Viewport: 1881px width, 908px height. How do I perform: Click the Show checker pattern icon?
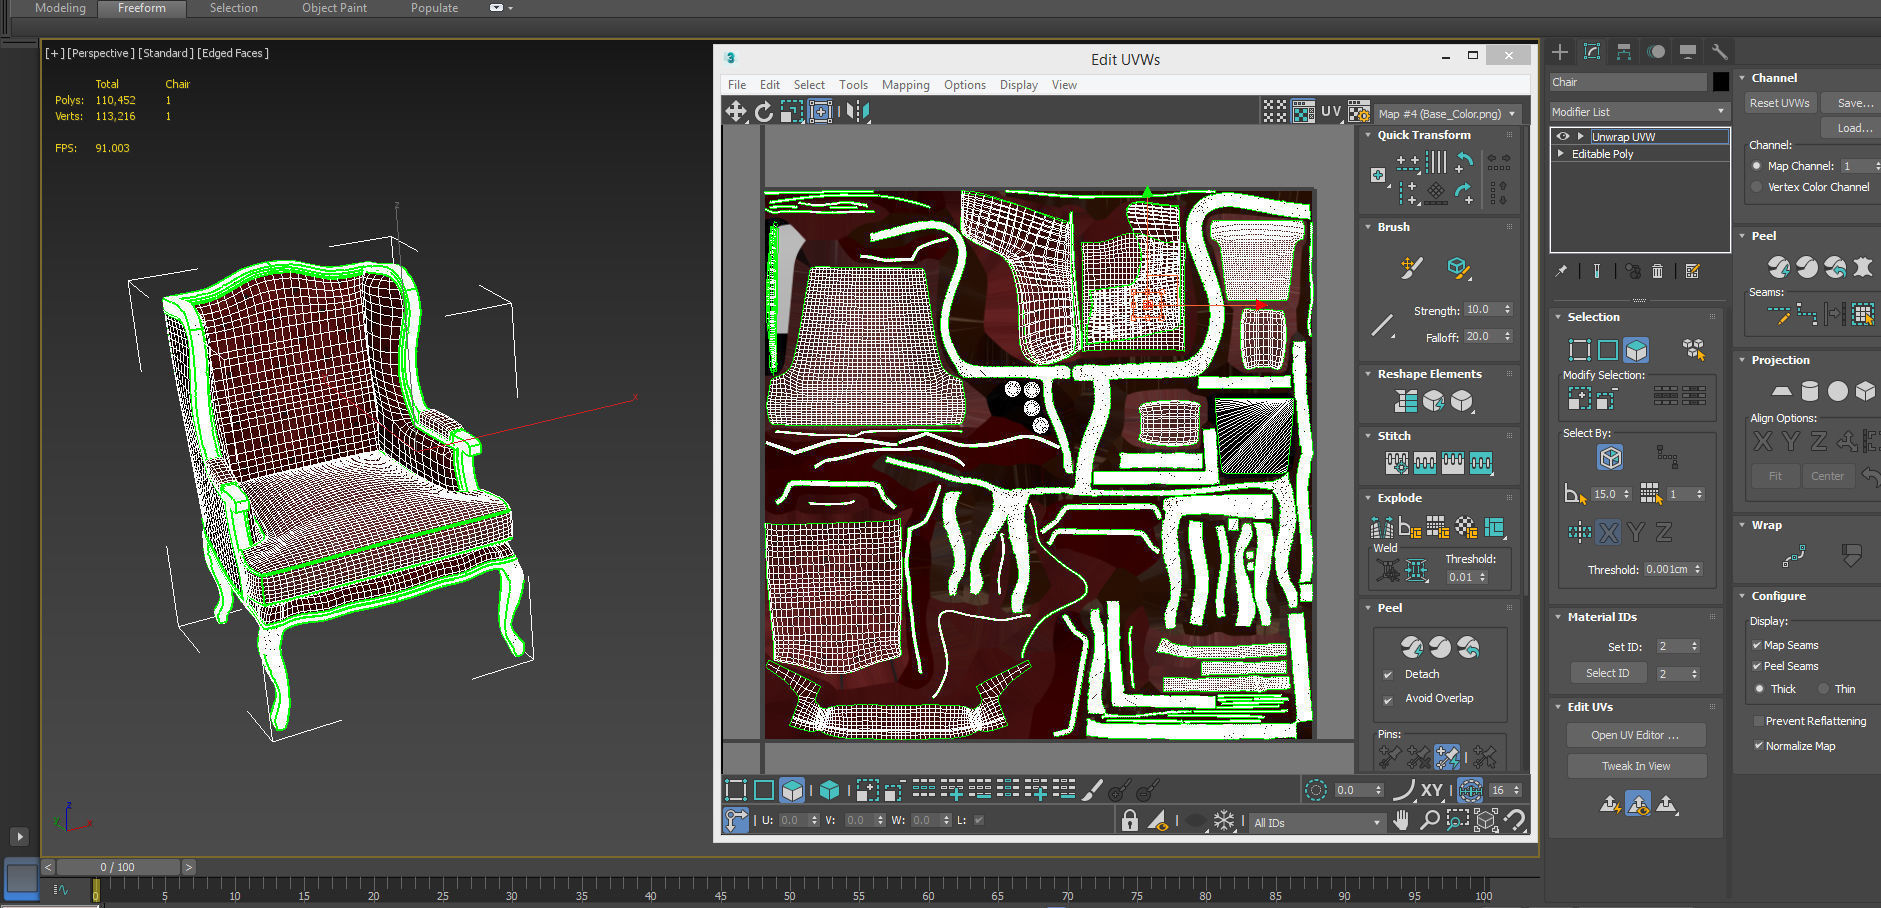[x=1303, y=112]
